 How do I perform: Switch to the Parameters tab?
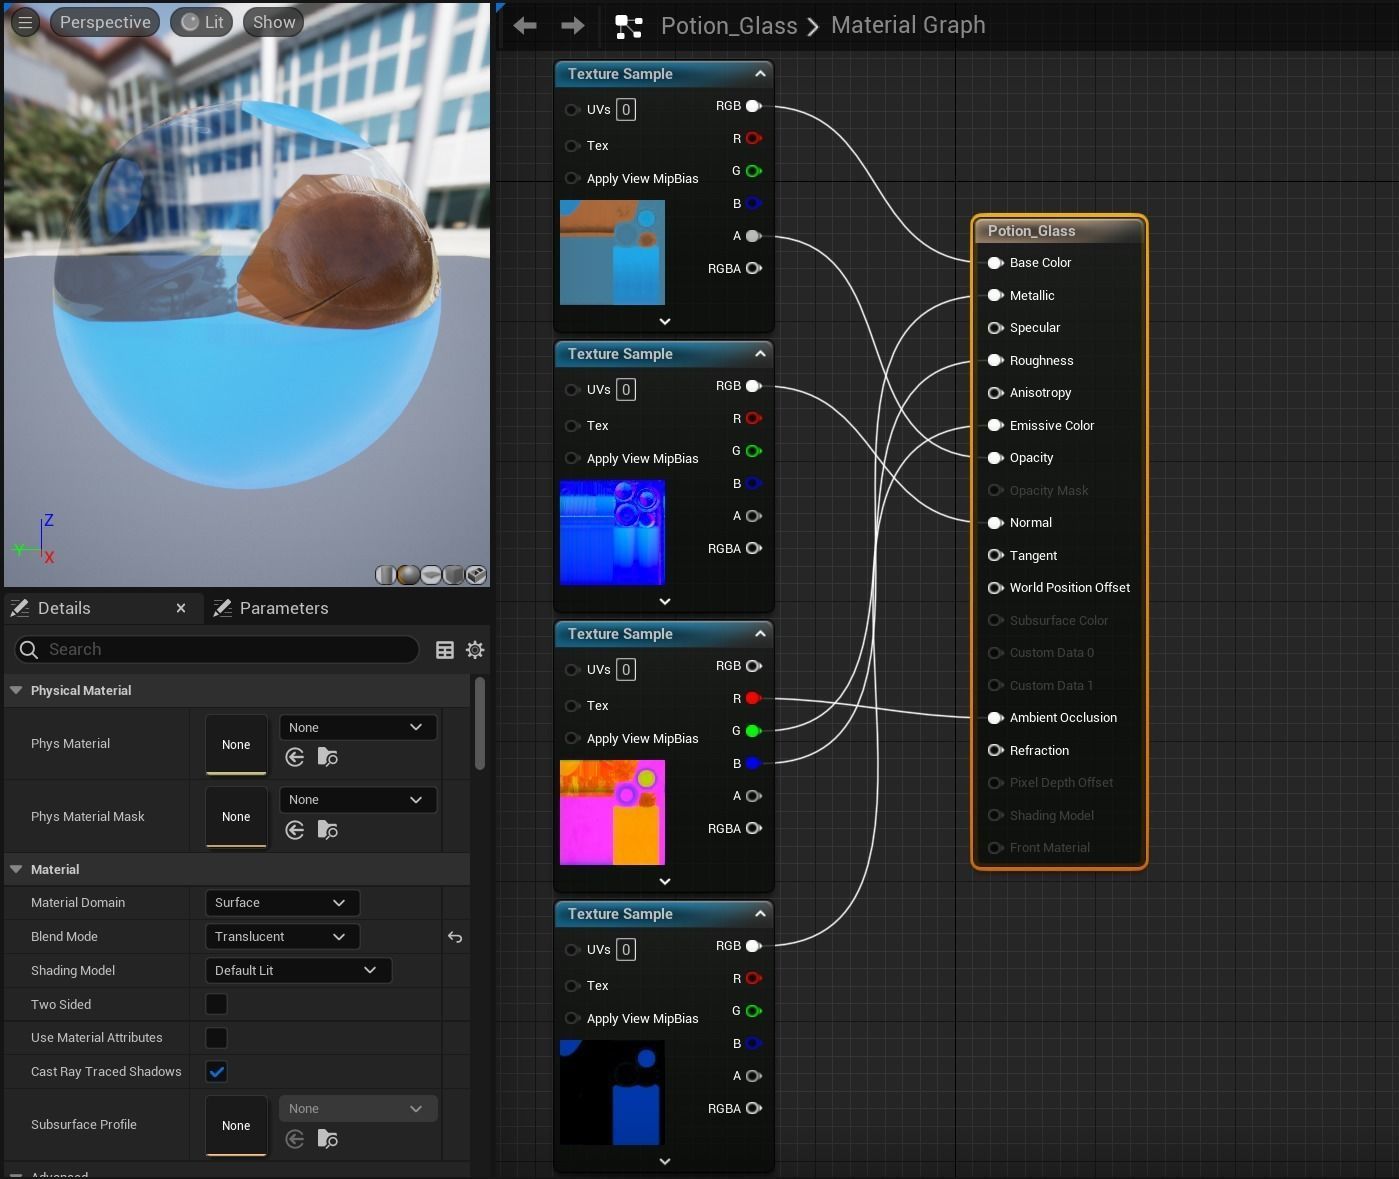(272, 608)
